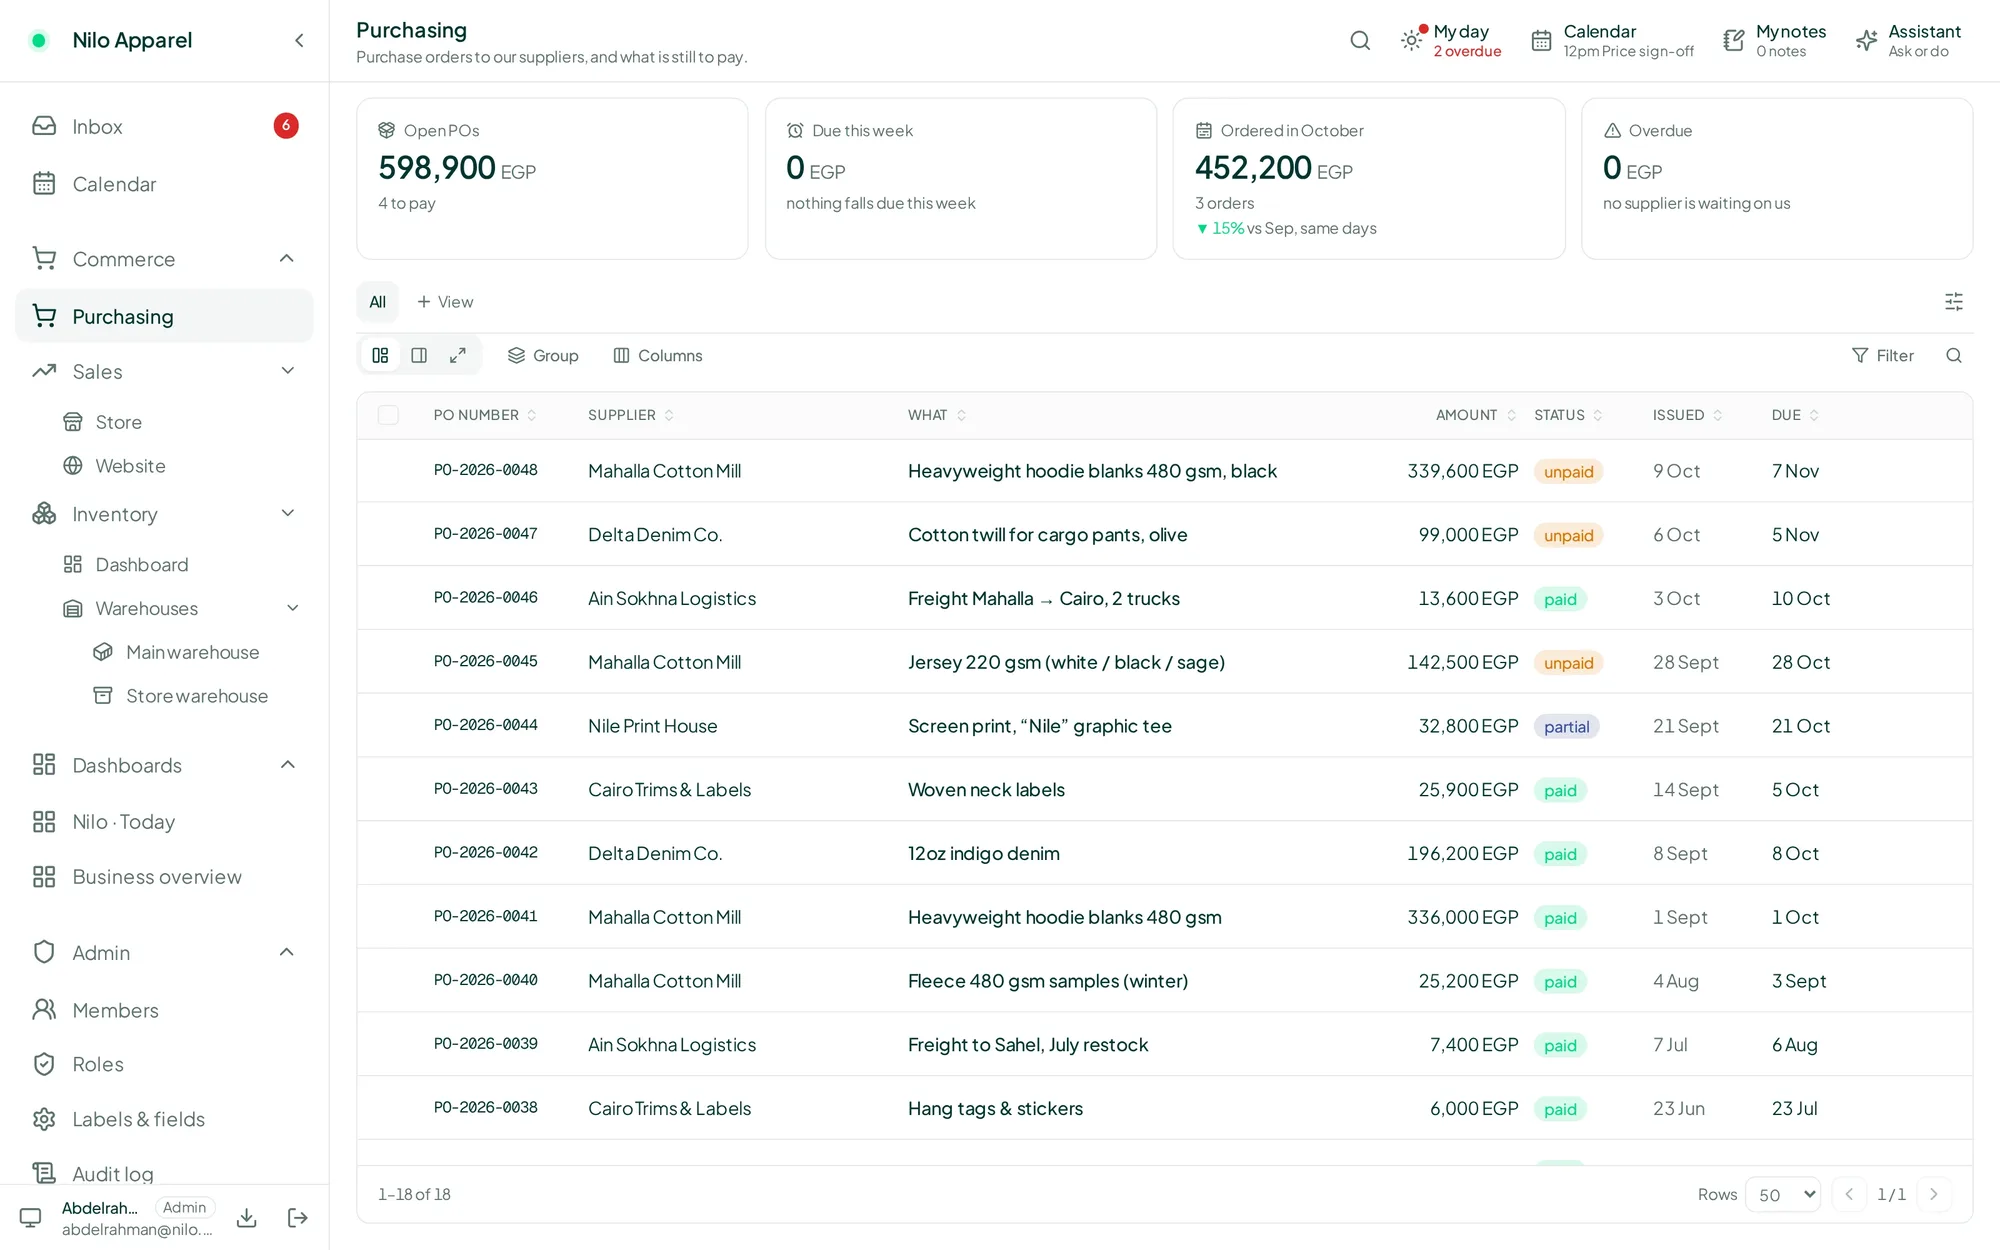The image size is (2000, 1250).
Task: Switch to the grid table layout icon
Action: (x=380, y=355)
